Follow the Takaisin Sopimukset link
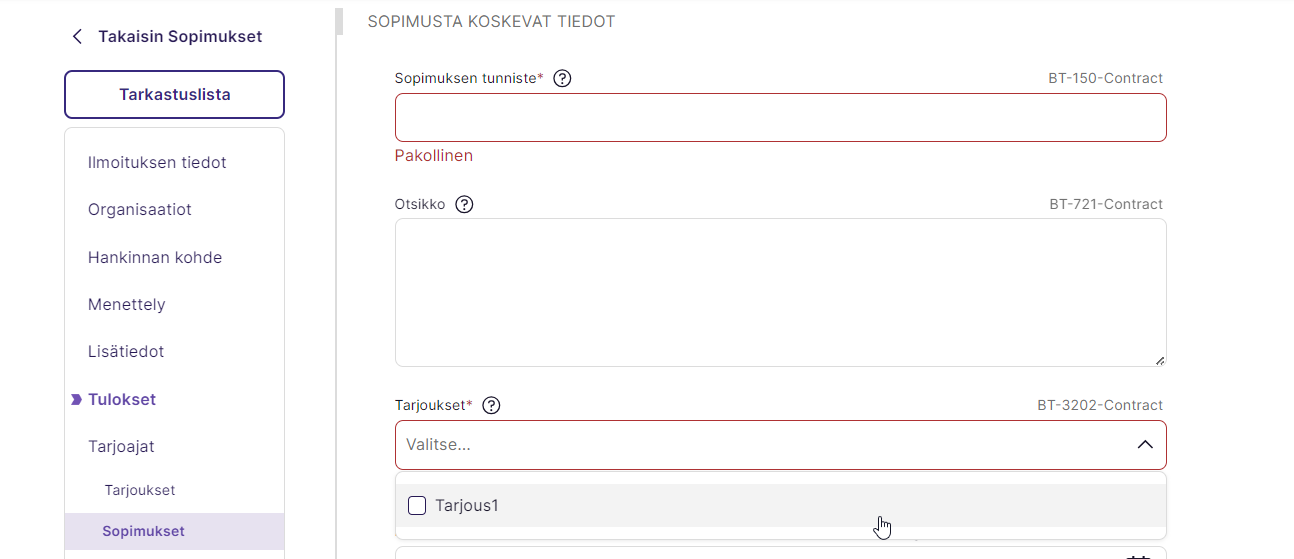This screenshot has height=559, width=1294. pyautogui.click(x=180, y=37)
